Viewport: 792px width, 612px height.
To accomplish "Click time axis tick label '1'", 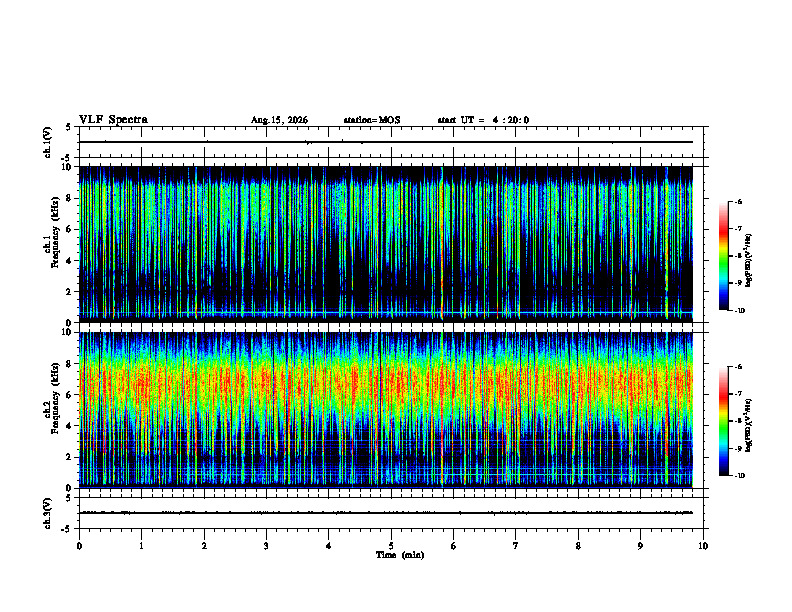I will pyautogui.click(x=142, y=546).
